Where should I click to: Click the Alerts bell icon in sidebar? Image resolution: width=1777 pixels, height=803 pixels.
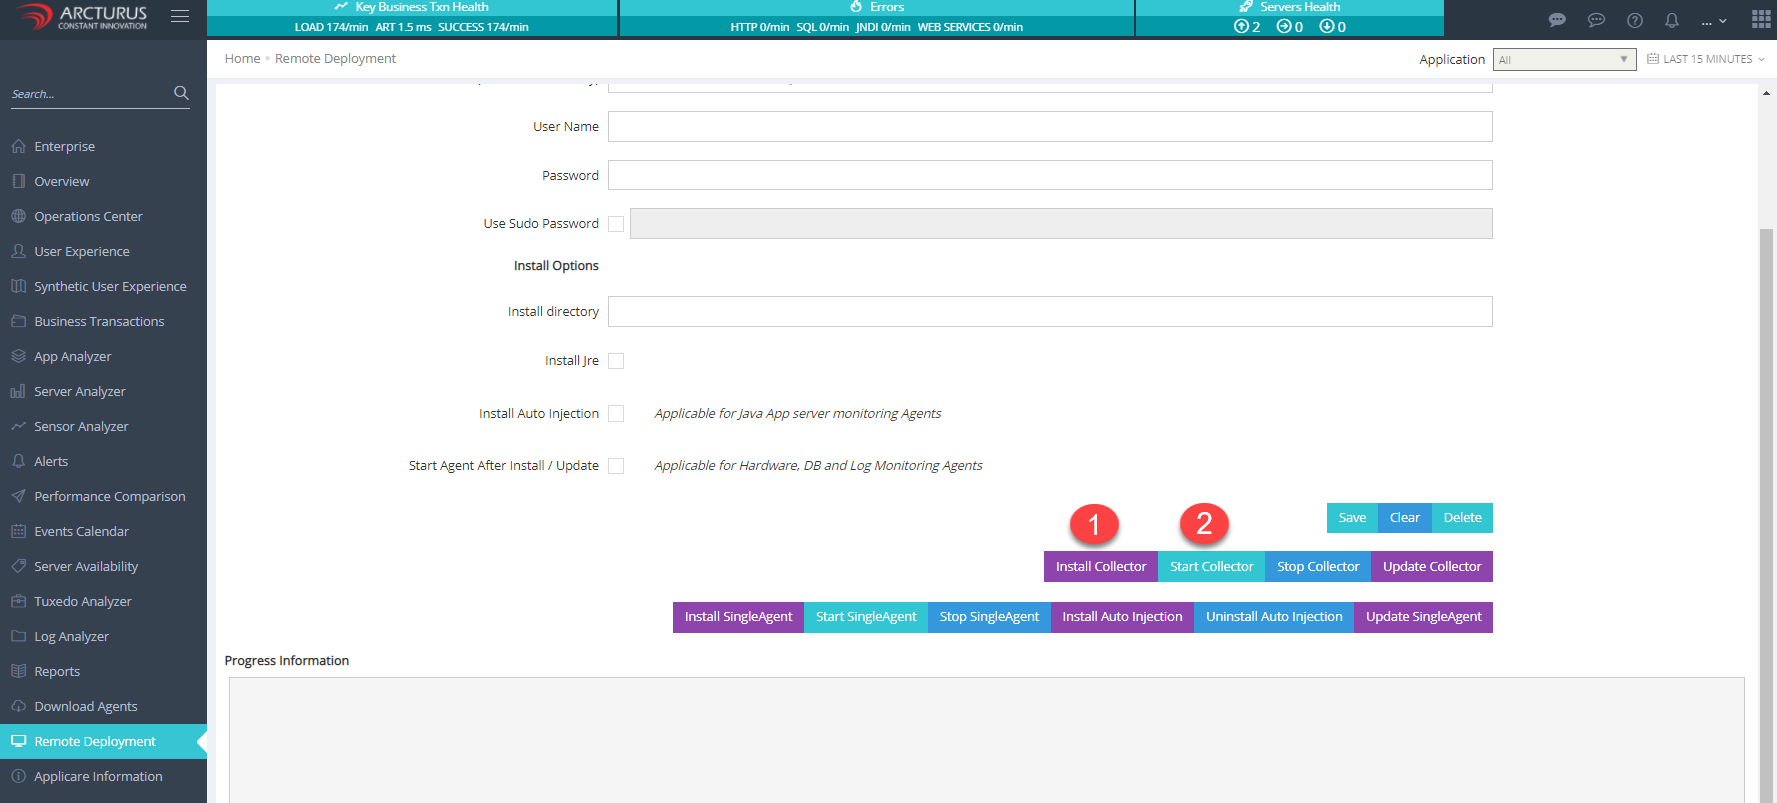(x=18, y=461)
